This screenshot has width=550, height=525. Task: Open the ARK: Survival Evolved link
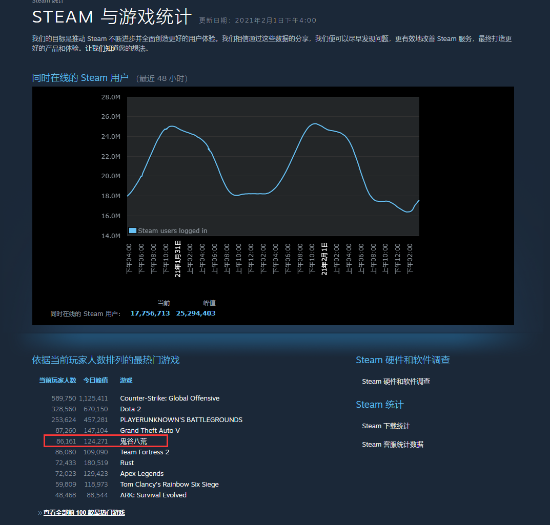153,495
